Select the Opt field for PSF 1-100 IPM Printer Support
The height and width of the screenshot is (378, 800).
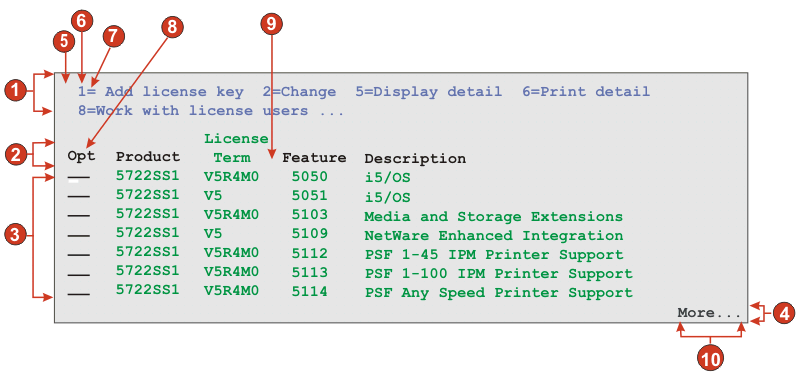tap(79, 274)
